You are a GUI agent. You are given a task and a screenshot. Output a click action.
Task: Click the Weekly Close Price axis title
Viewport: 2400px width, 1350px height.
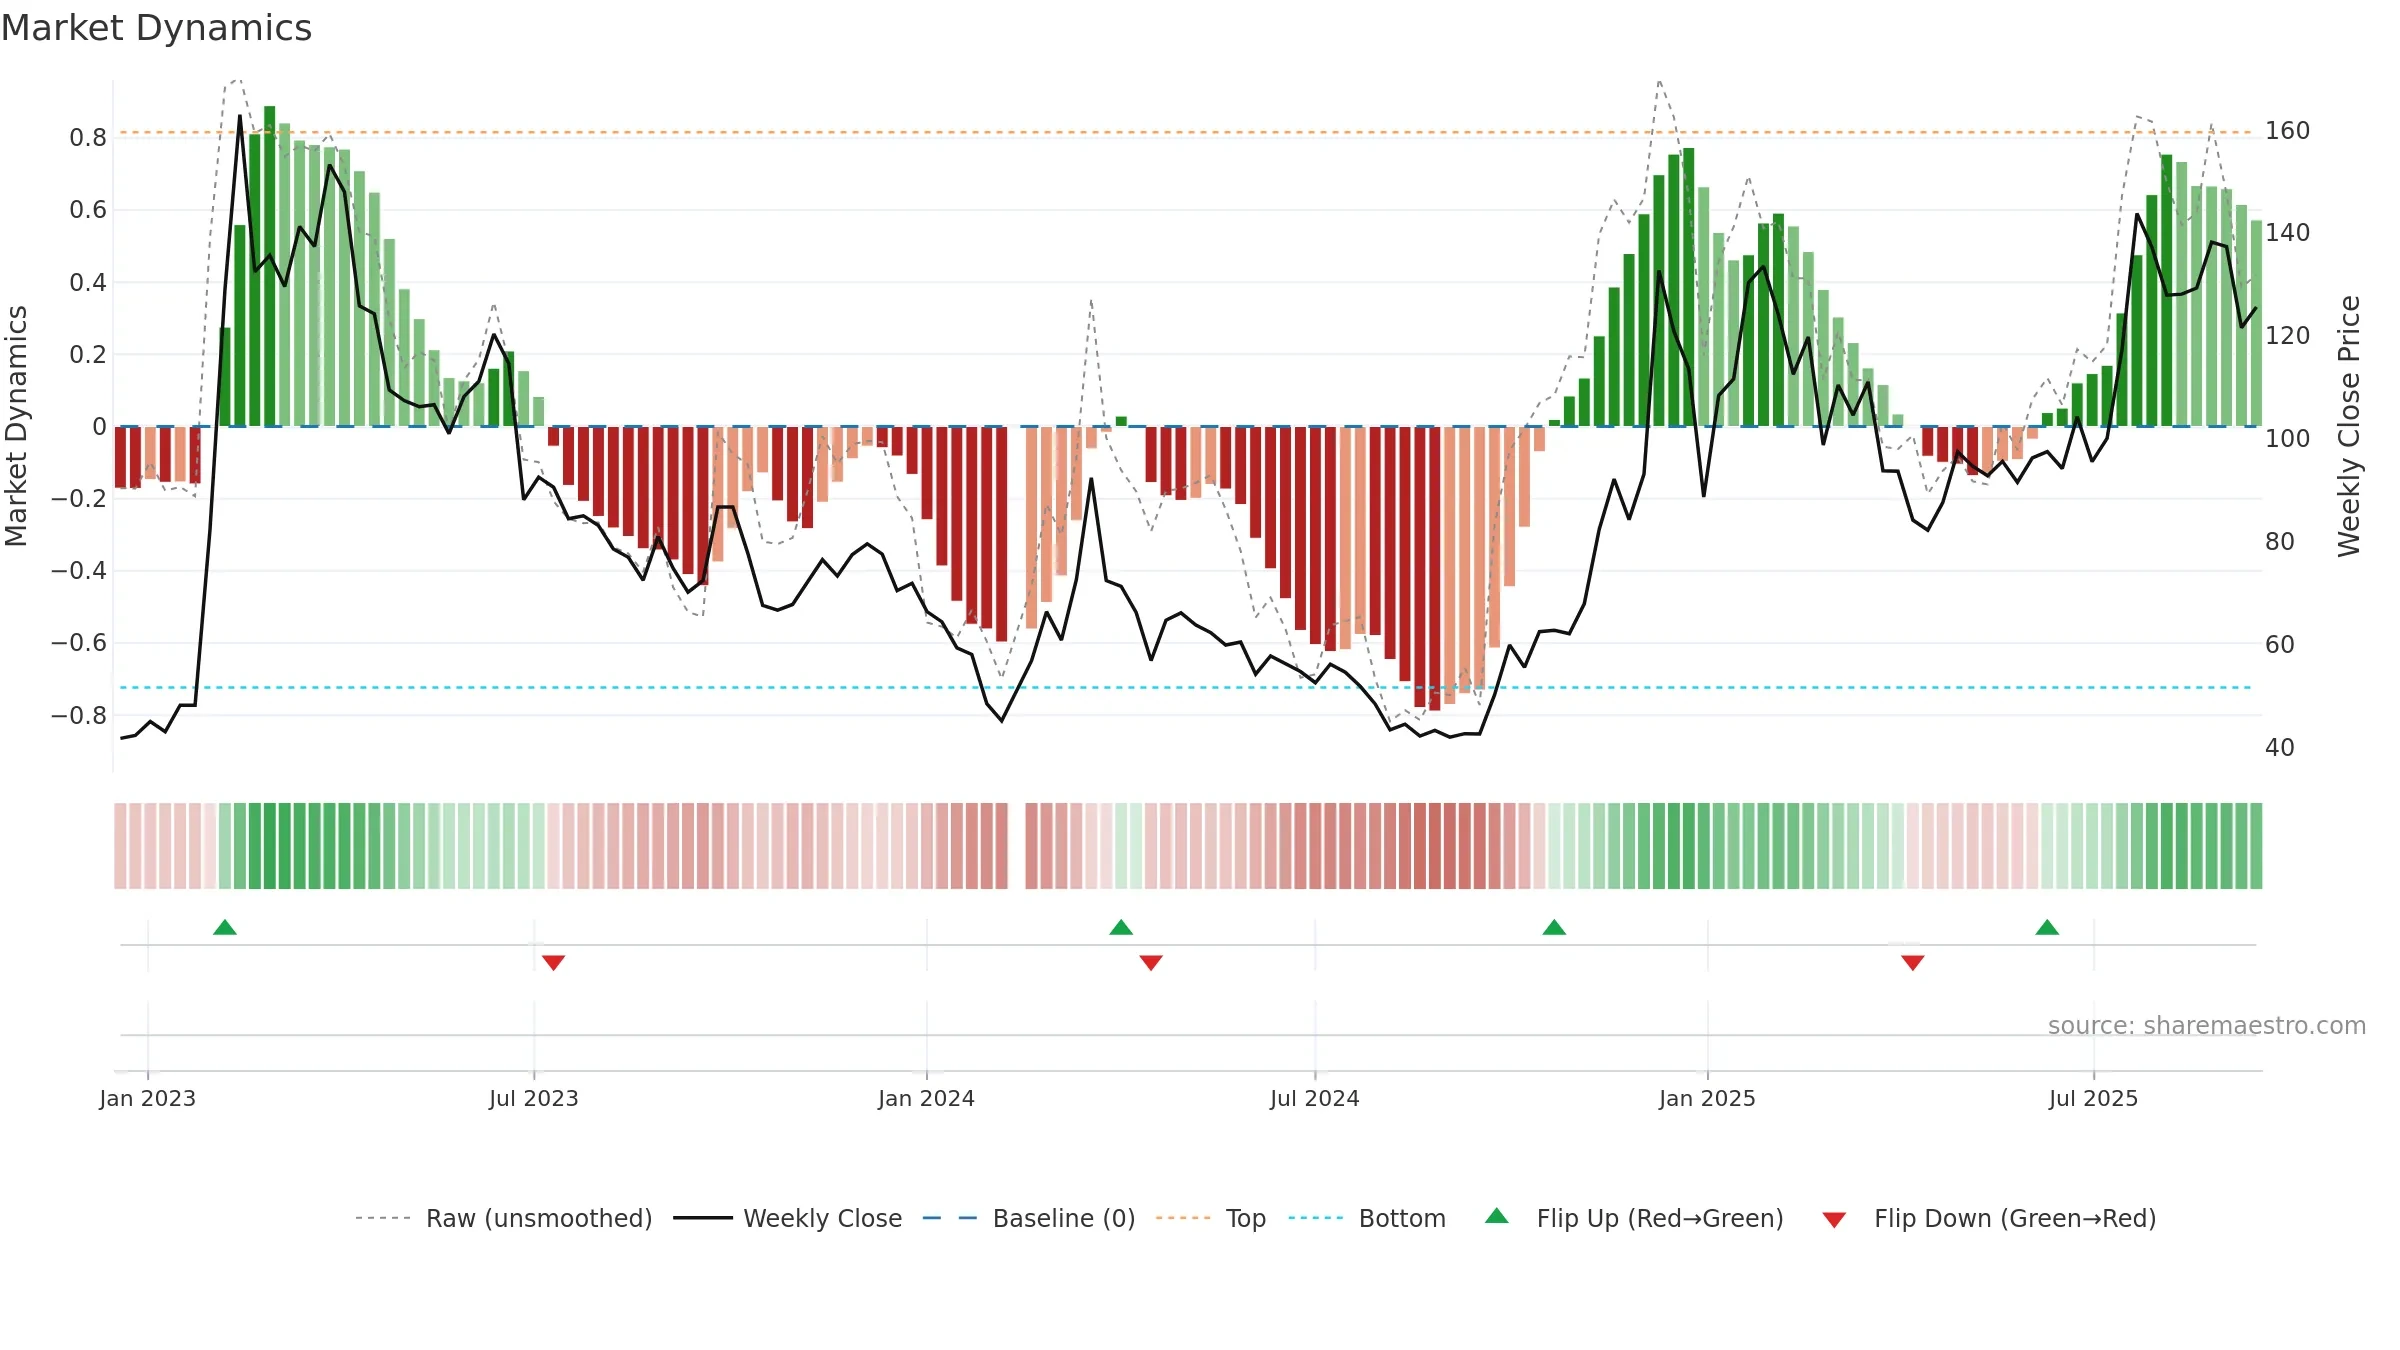pyautogui.click(x=2349, y=426)
